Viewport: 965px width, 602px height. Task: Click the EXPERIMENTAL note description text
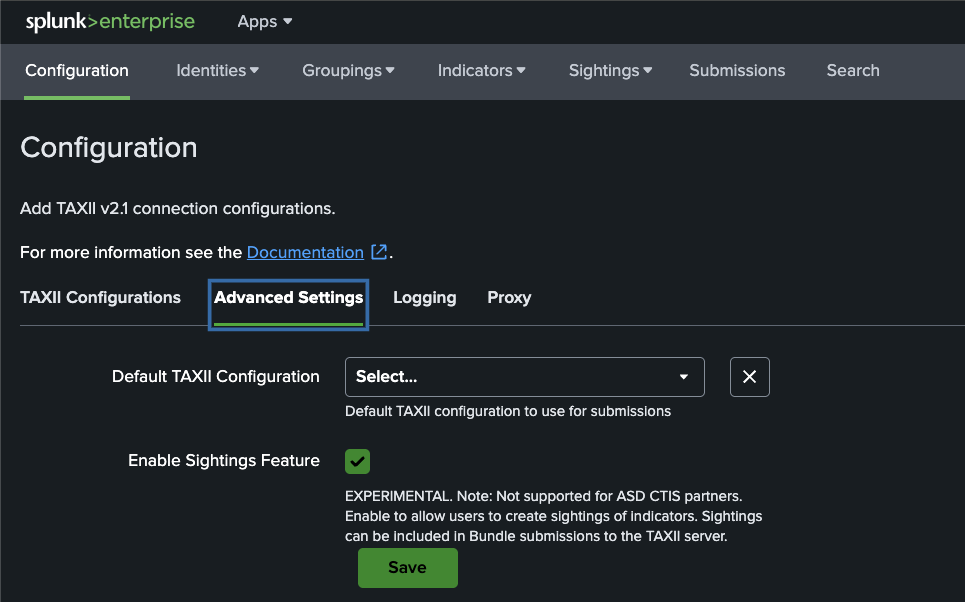[553, 516]
